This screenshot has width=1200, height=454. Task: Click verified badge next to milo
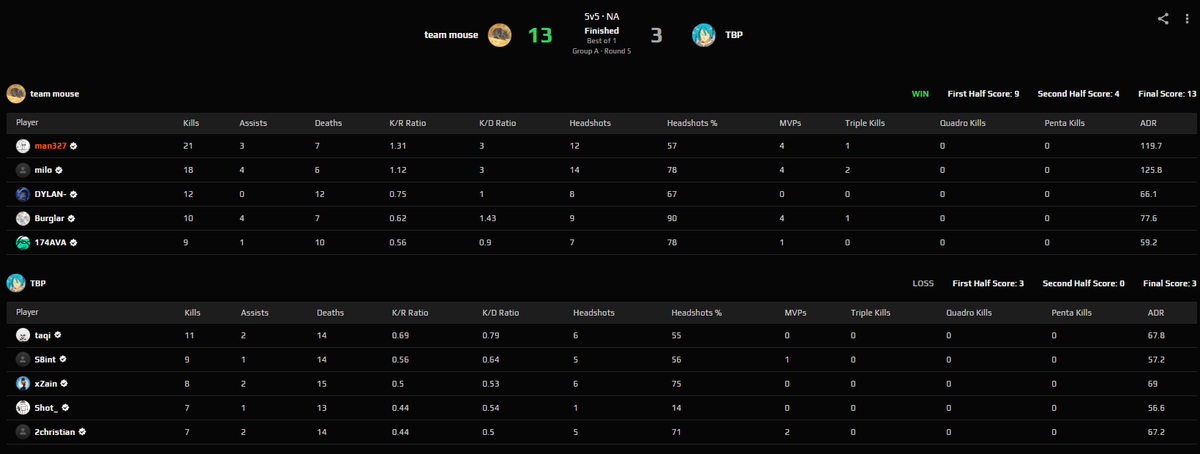pos(59,170)
